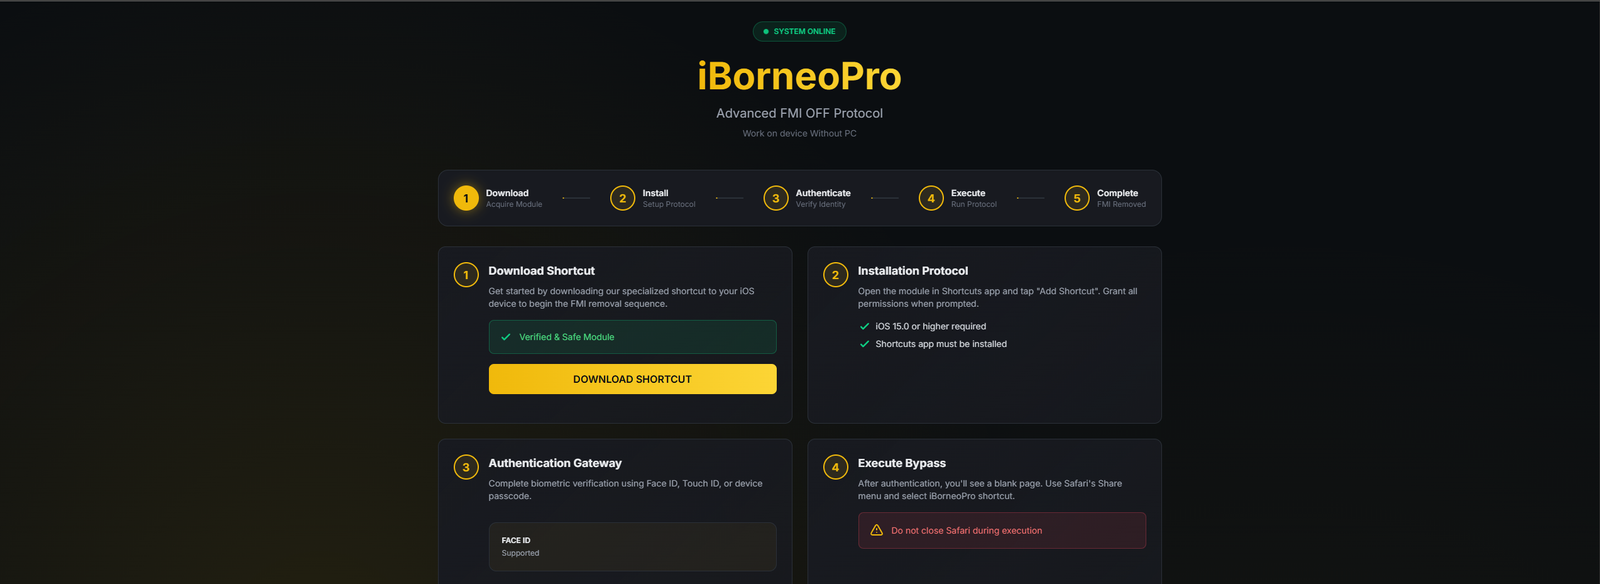Click the warning triangle in the Safari notice

pyautogui.click(x=877, y=530)
